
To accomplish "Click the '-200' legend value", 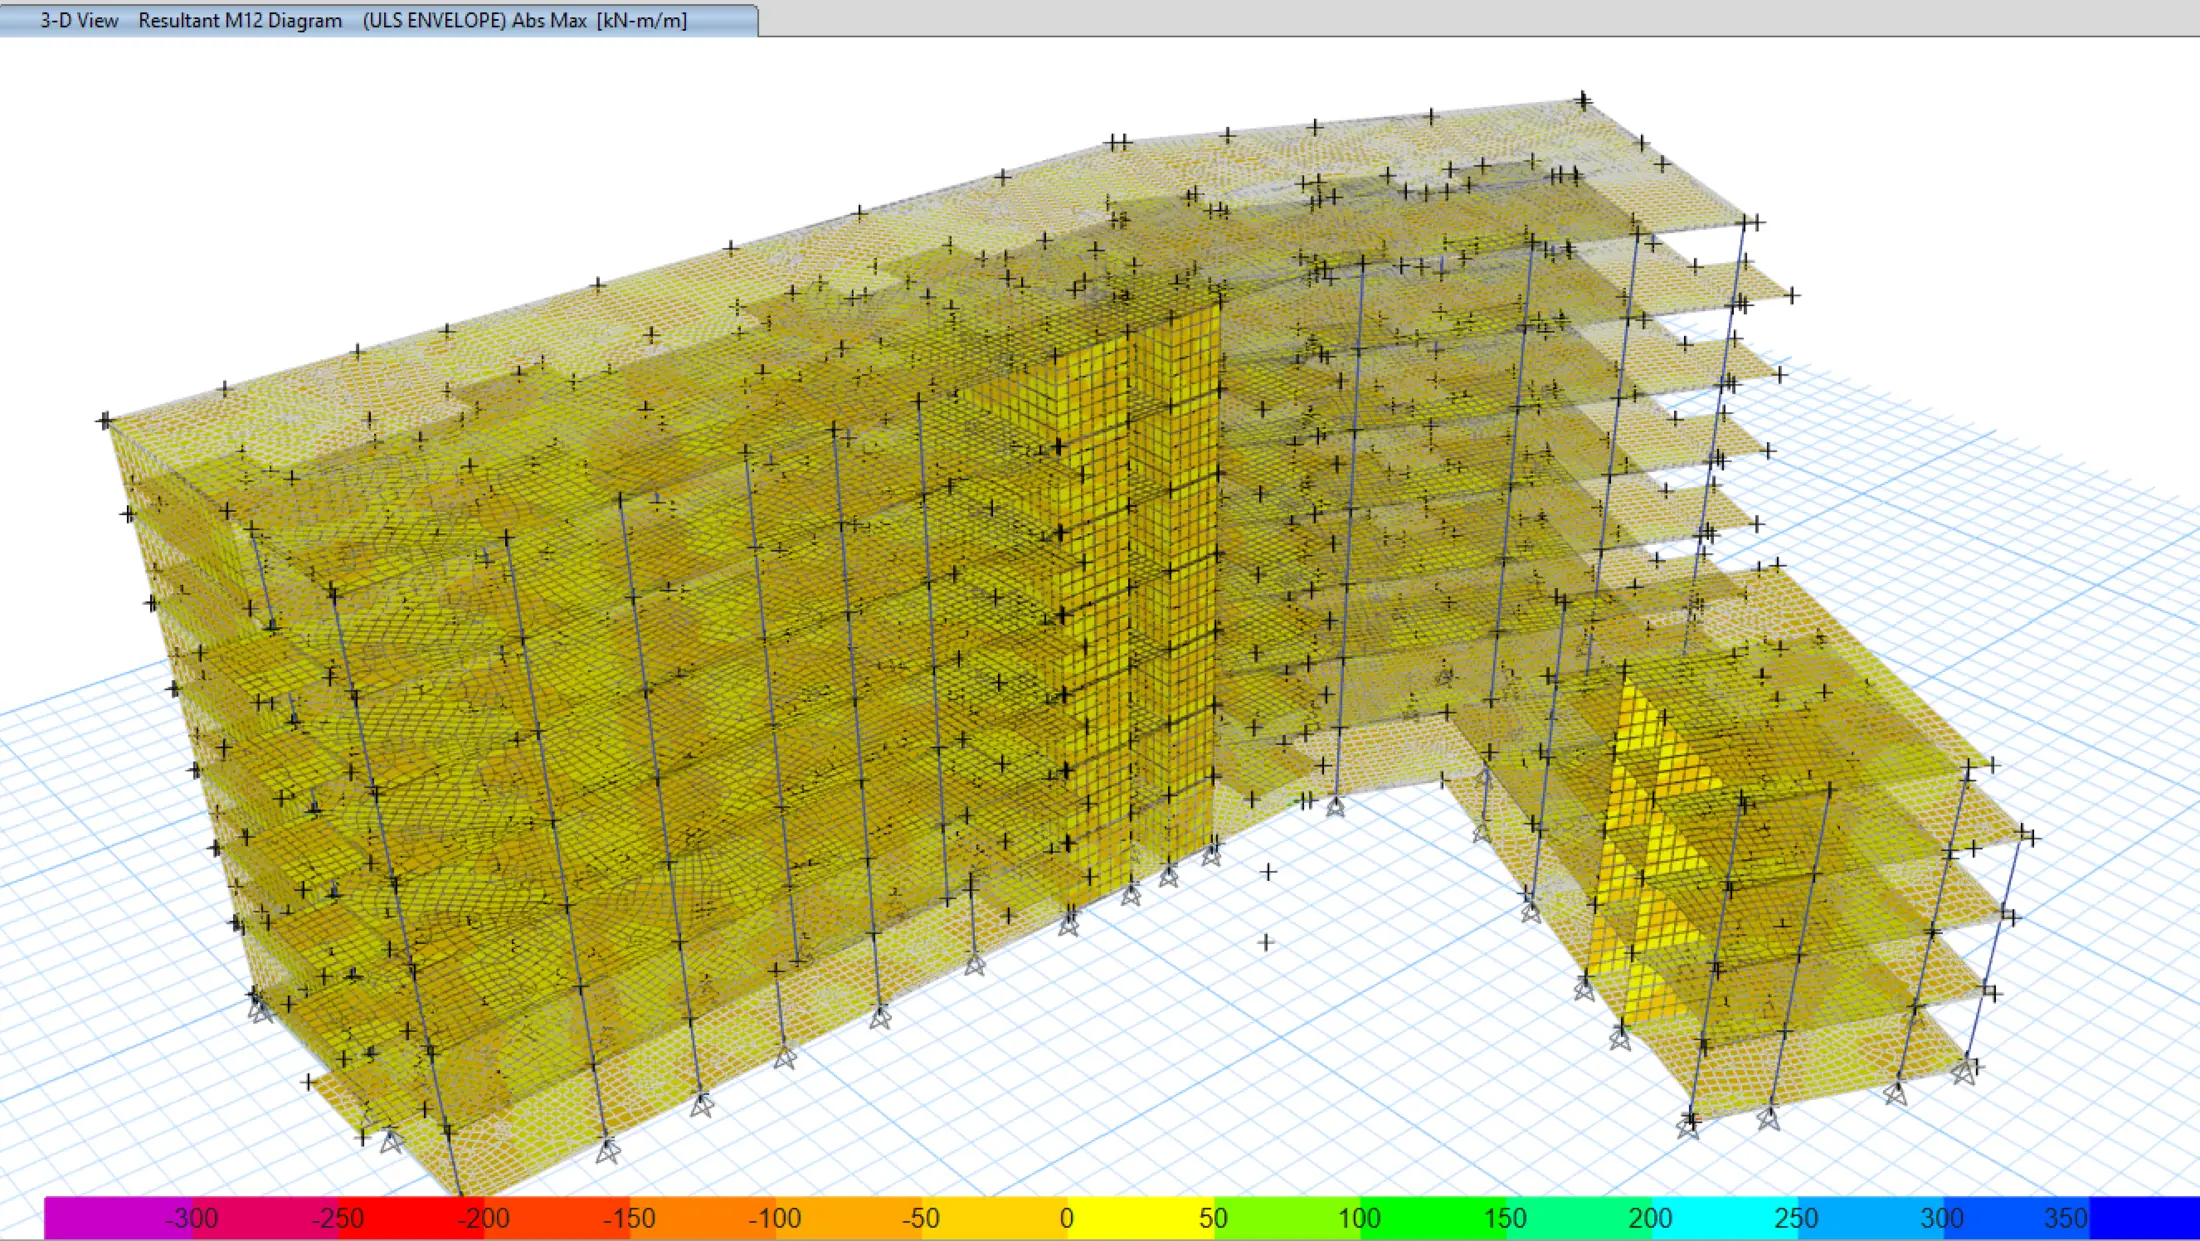I will pos(483,1218).
